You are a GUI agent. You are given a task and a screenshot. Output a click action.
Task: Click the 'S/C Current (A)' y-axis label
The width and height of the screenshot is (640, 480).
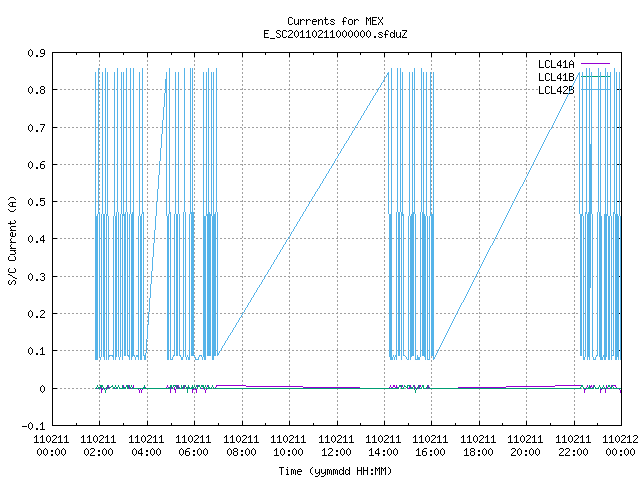(x=12, y=240)
